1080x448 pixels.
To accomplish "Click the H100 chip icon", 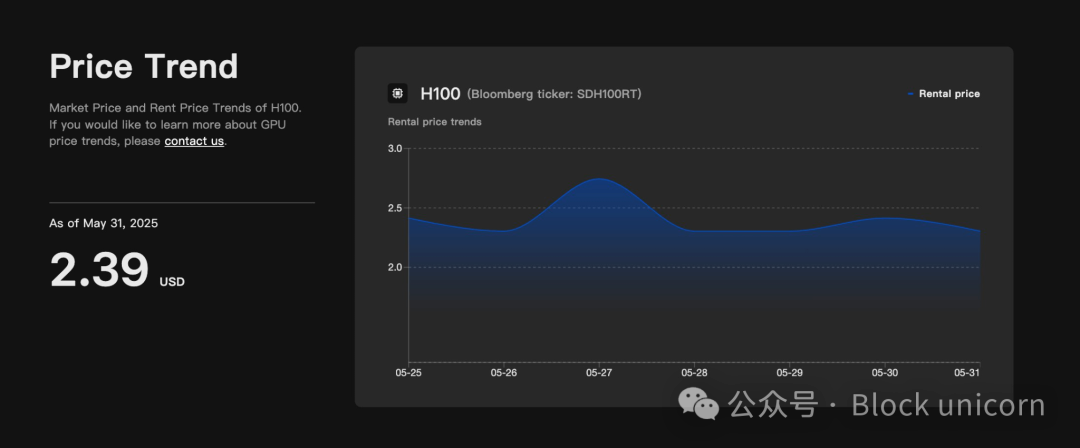I will pyautogui.click(x=397, y=93).
